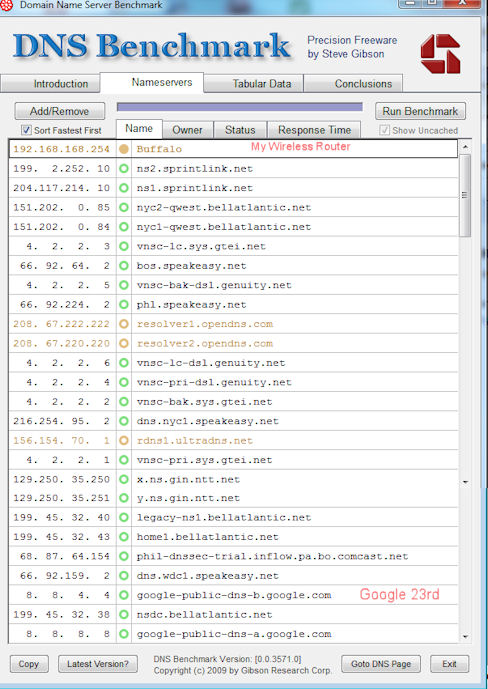Select the Status sub-tab
The image size is (488, 689).
coord(240,130)
